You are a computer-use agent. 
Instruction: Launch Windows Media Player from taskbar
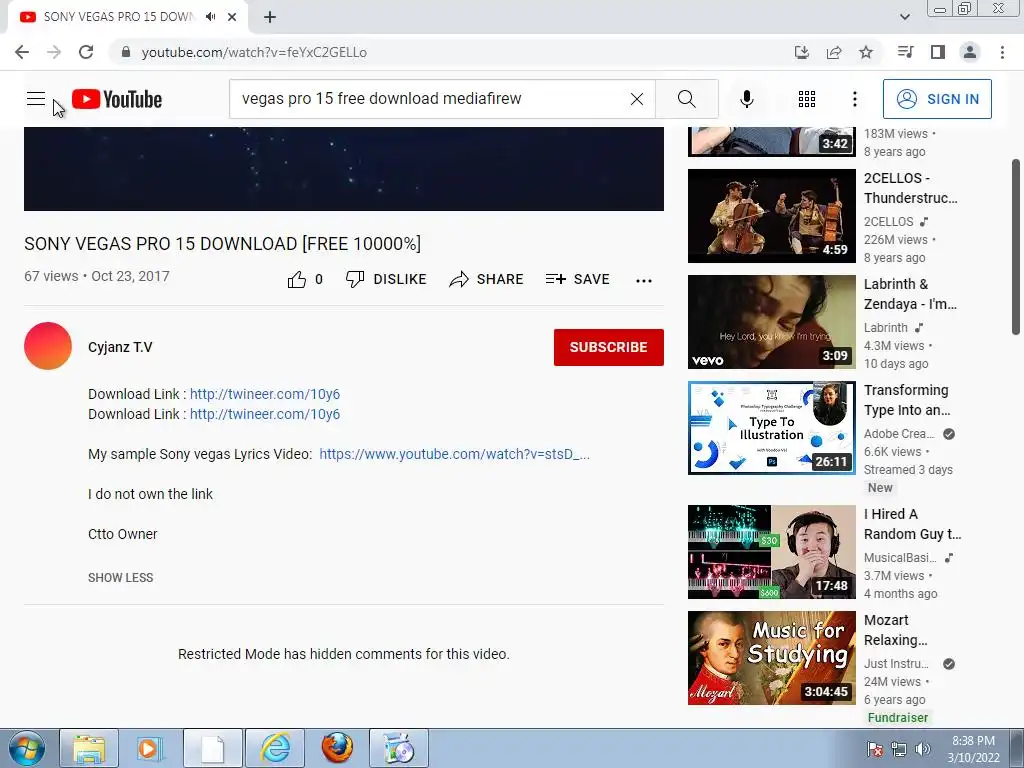point(150,748)
